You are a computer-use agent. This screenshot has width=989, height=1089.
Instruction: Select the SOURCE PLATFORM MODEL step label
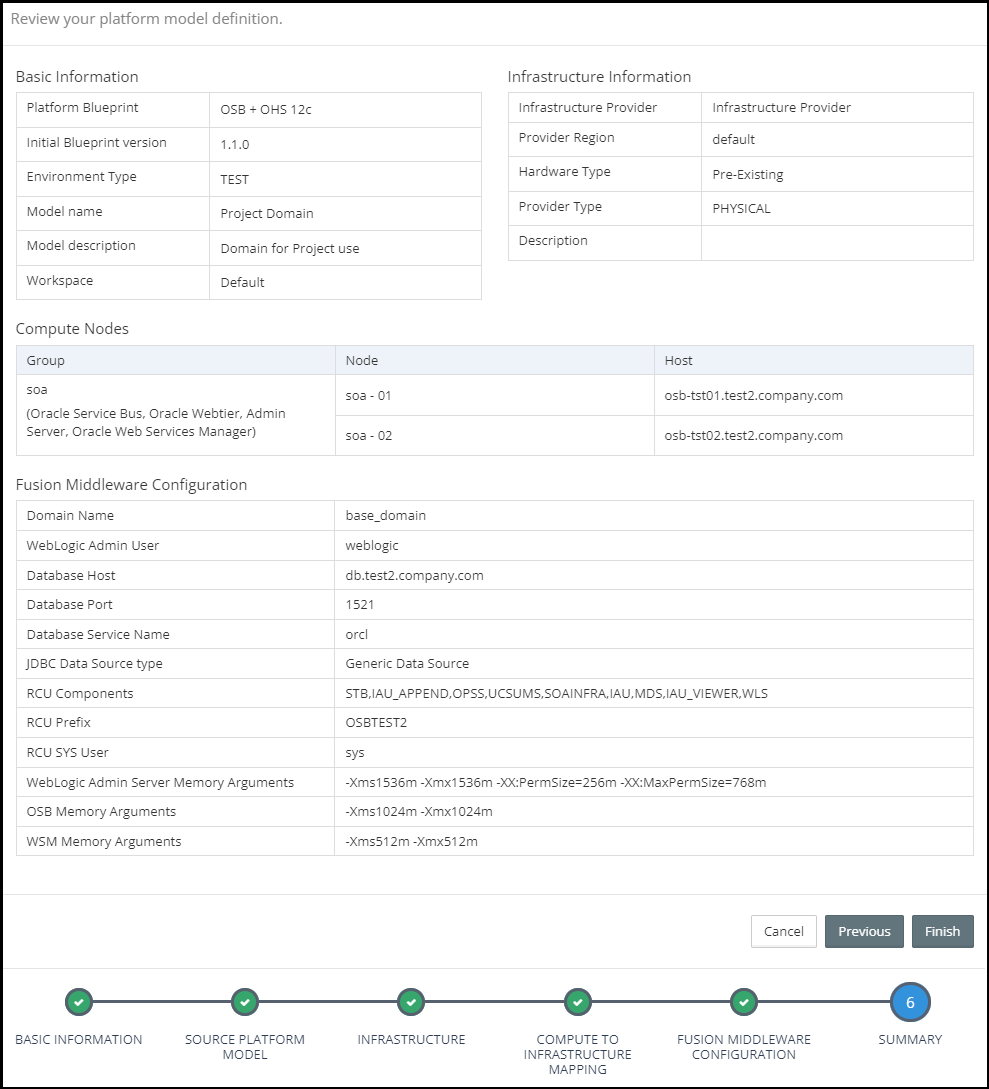(245, 1046)
